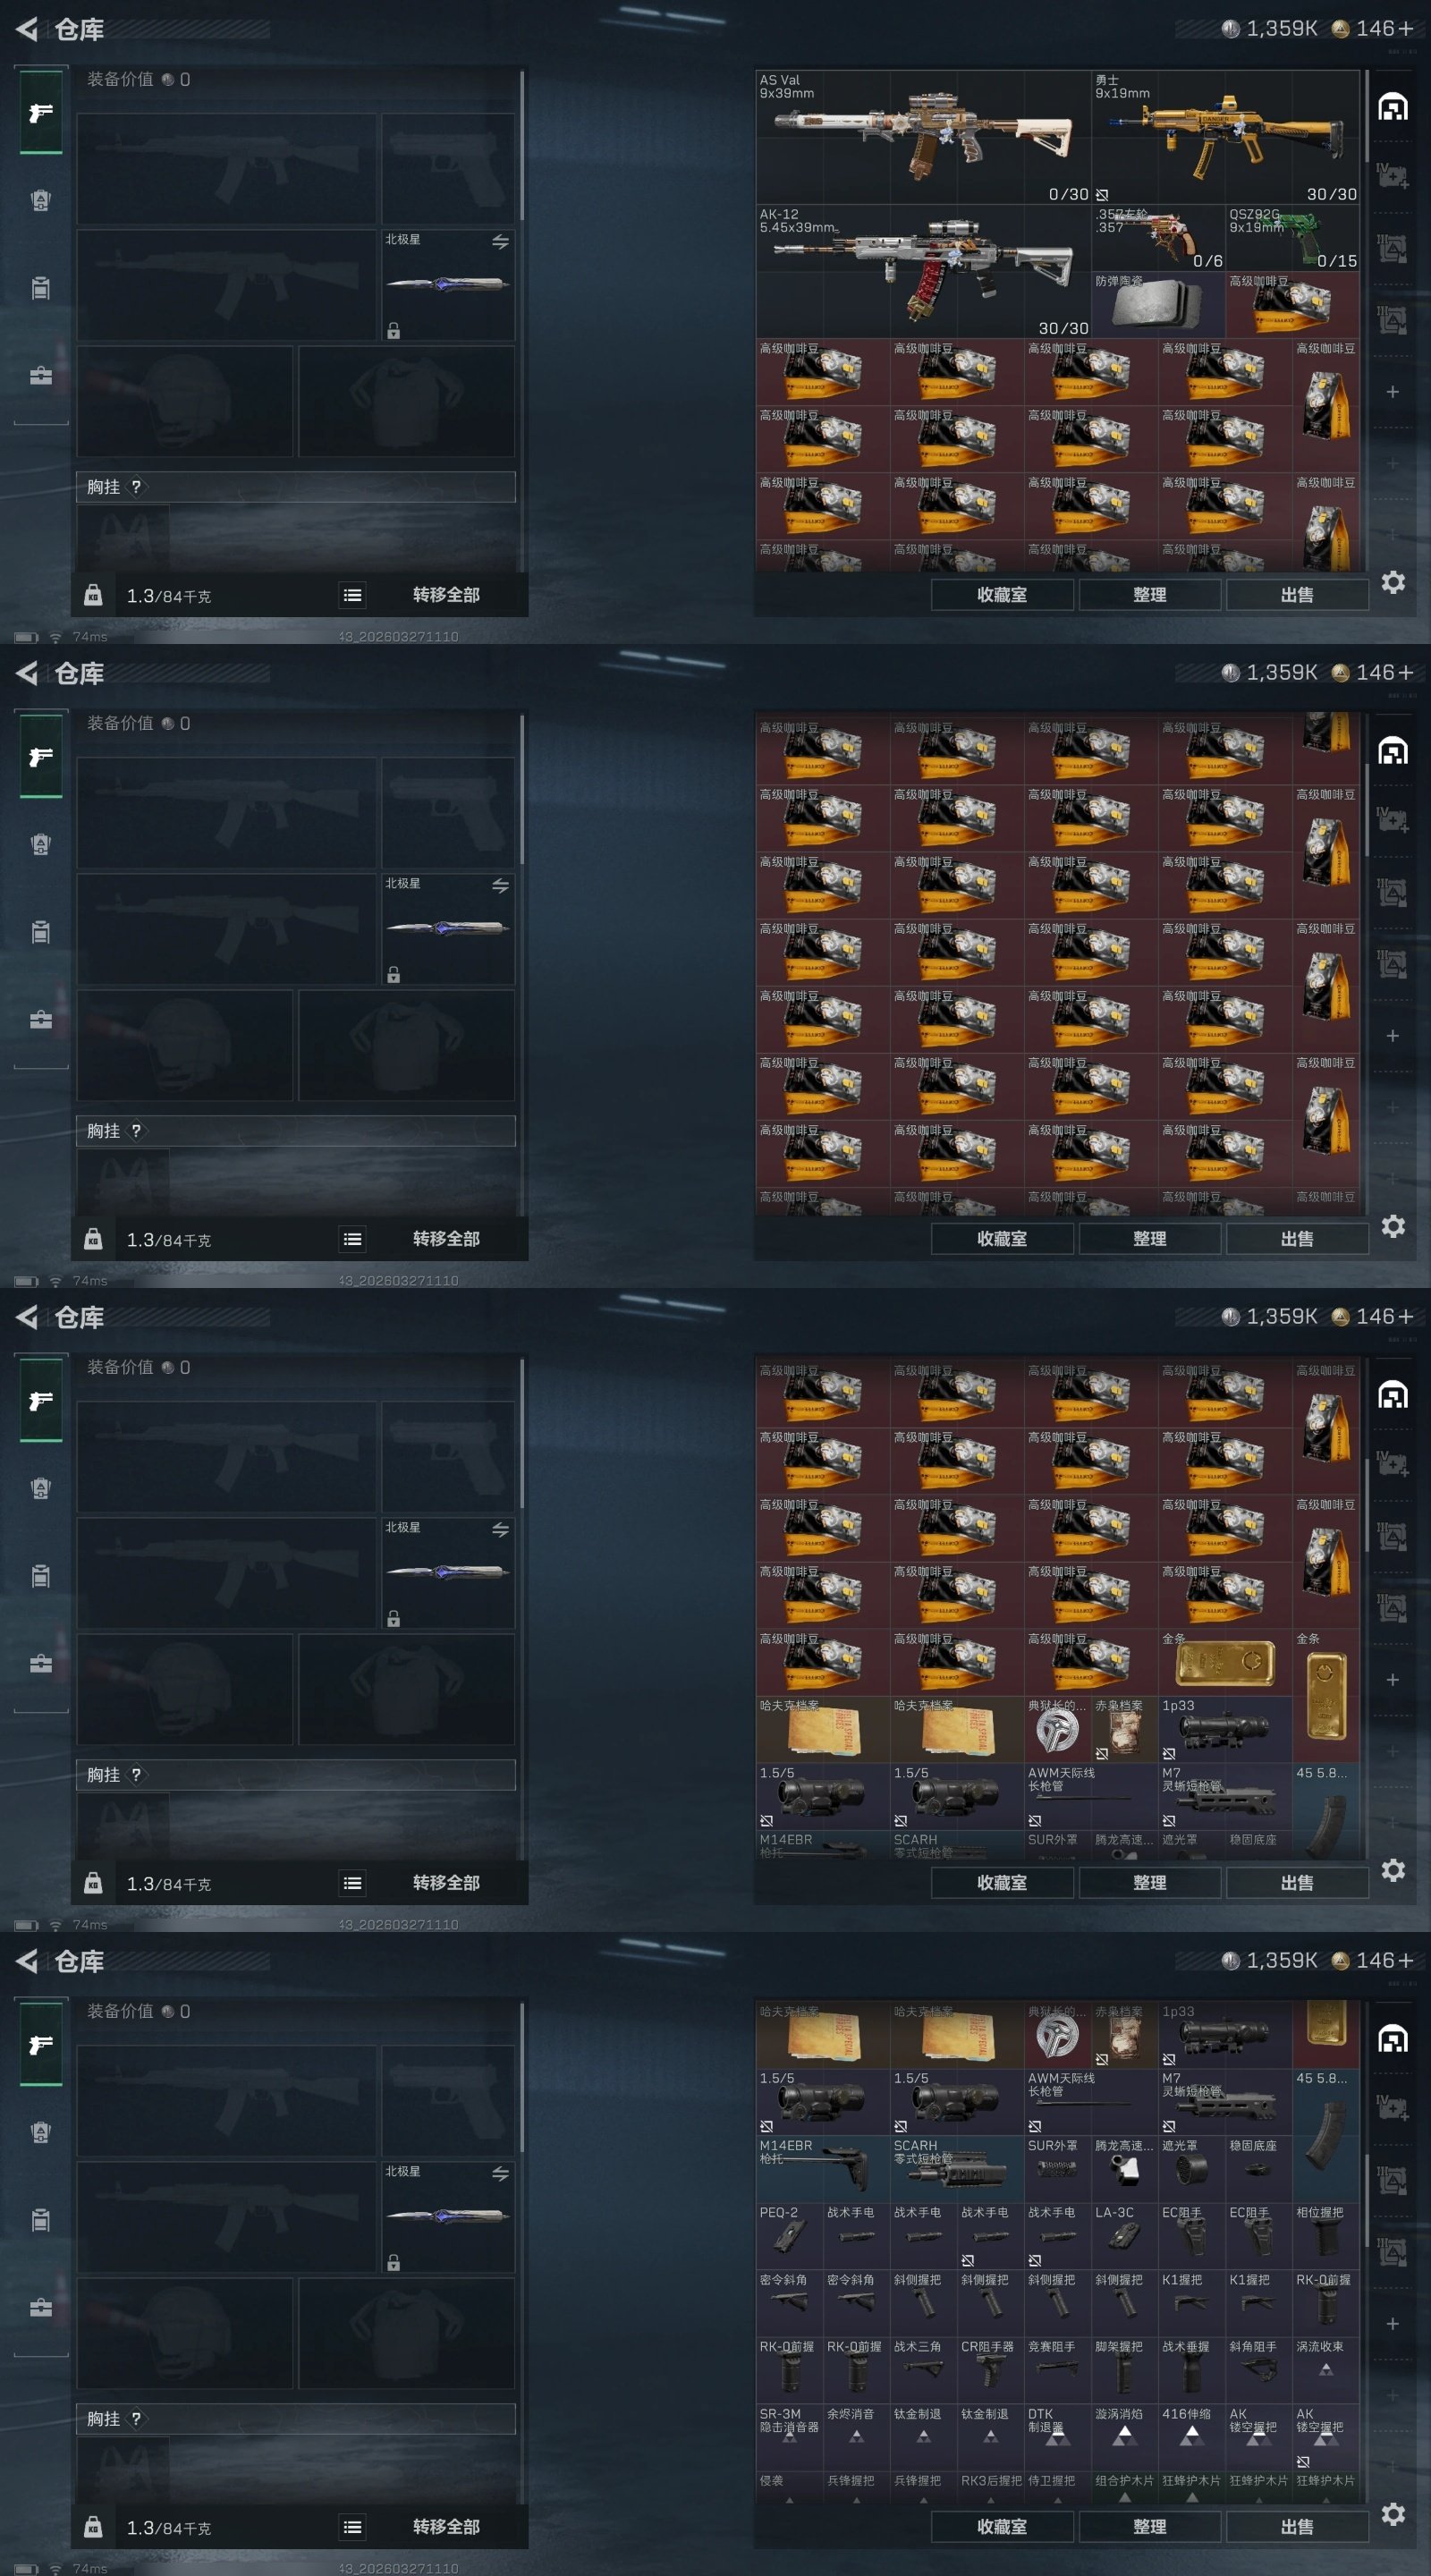The image size is (1431, 2576).
Task: Toggle the swap arrows beside 北极星 knife
Action: (500, 242)
